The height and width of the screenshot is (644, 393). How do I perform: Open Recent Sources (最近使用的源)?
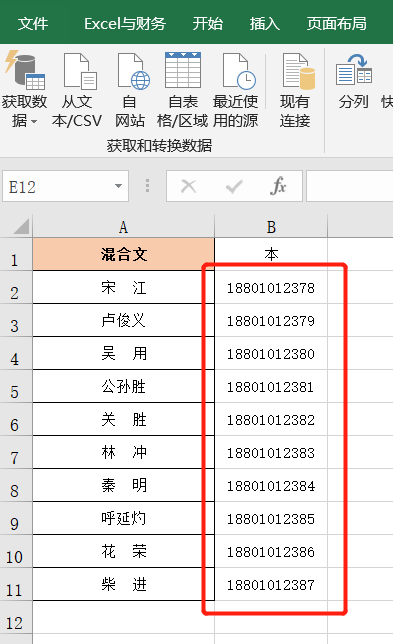(236, 90)
